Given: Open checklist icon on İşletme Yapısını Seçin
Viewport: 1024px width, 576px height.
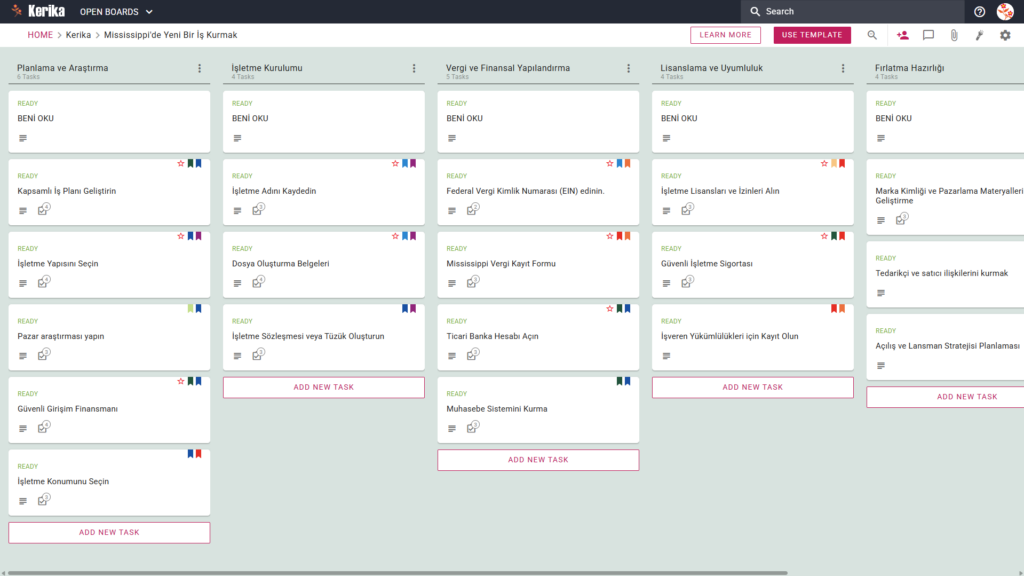Looking at the screenshot, I should coord(43,282).
